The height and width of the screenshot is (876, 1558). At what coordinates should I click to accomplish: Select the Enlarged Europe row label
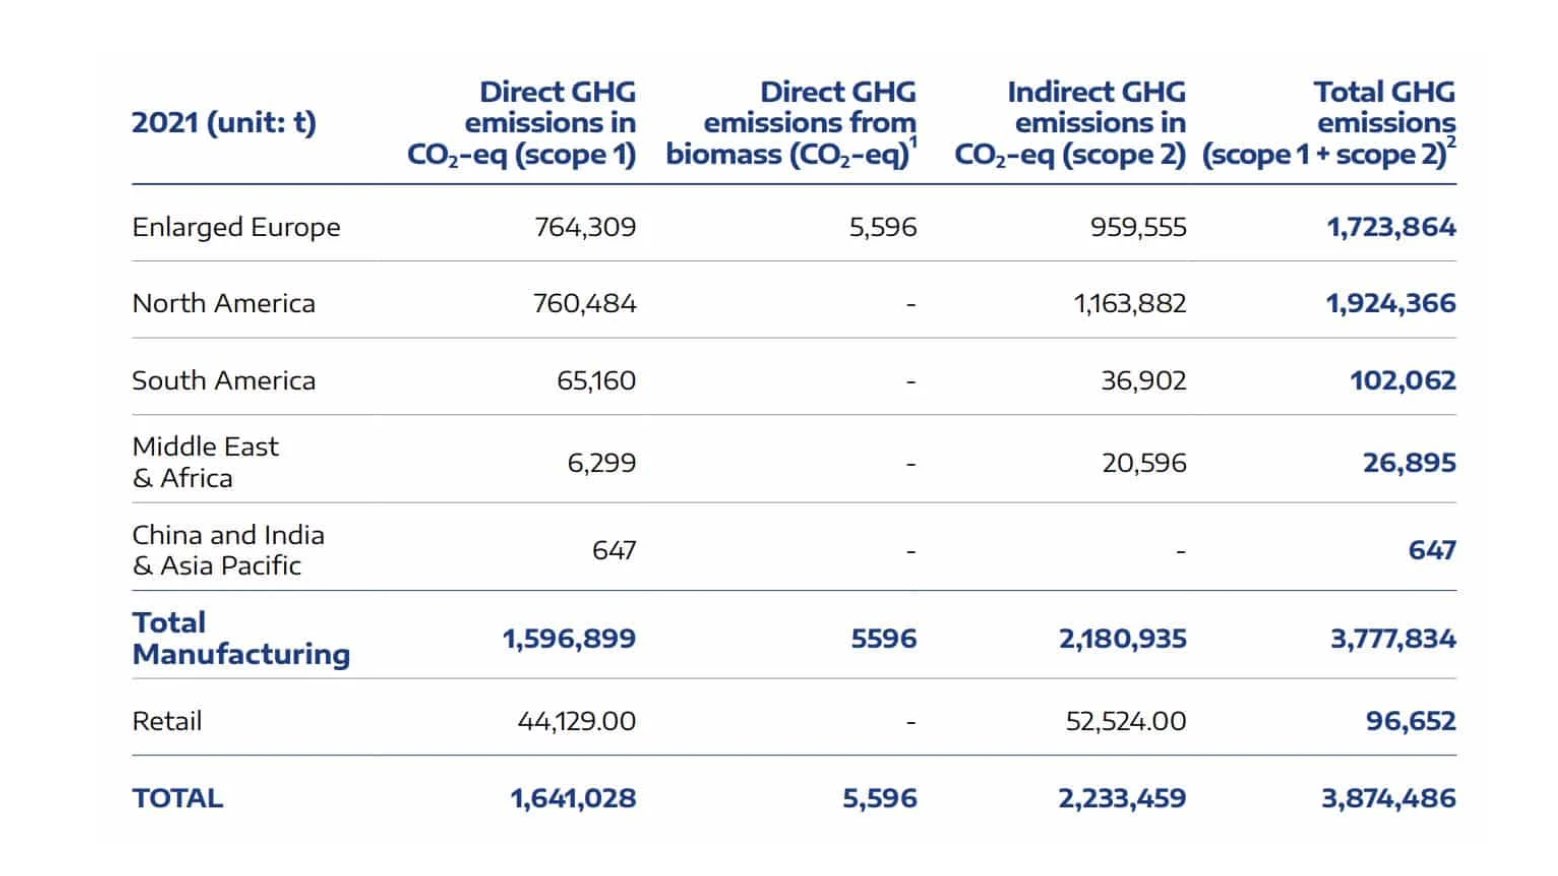coord(236,227)
